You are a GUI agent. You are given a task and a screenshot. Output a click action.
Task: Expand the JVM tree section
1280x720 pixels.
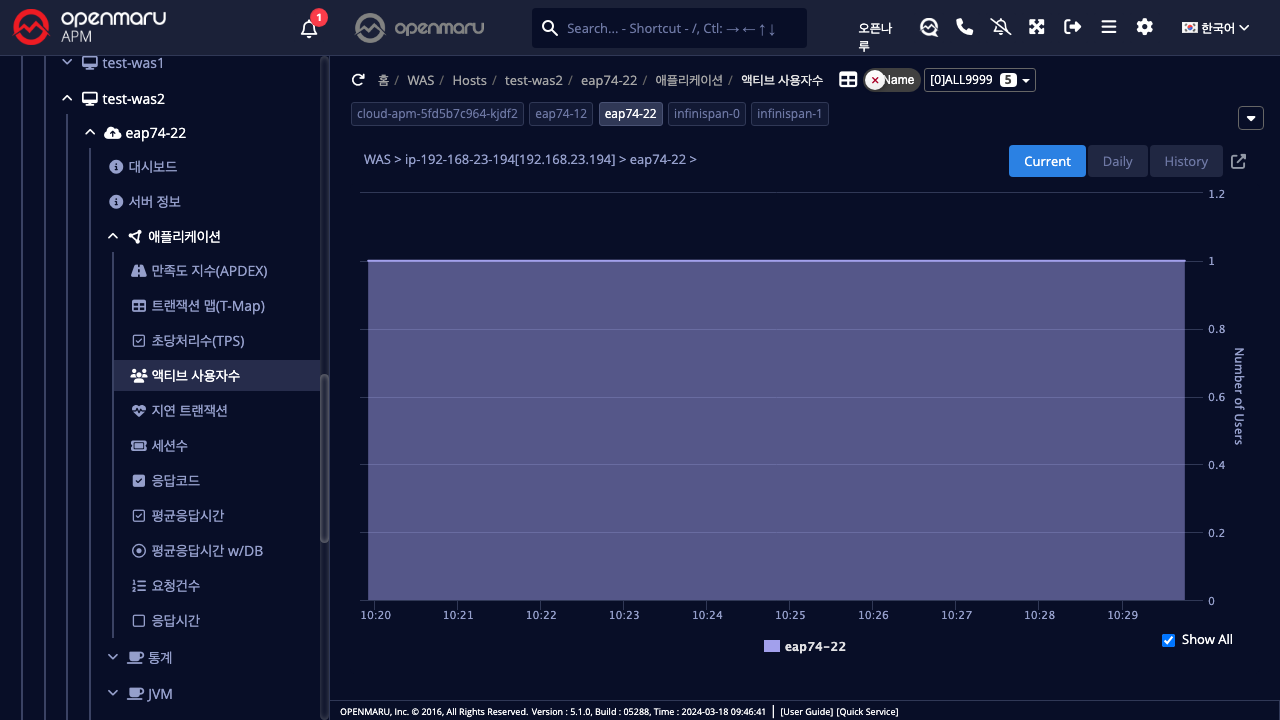pos(113,693)
